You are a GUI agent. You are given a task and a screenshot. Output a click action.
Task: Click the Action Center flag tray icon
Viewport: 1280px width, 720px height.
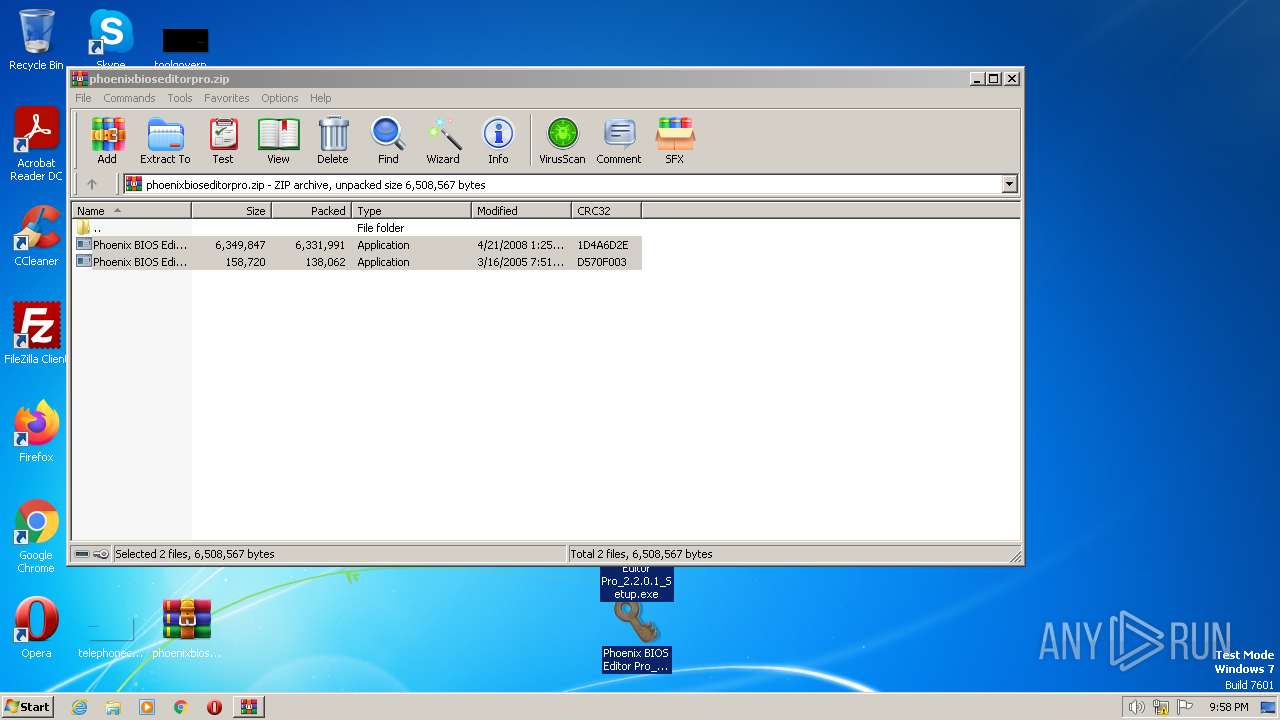pyautogui.click(x=1185, y=707)
